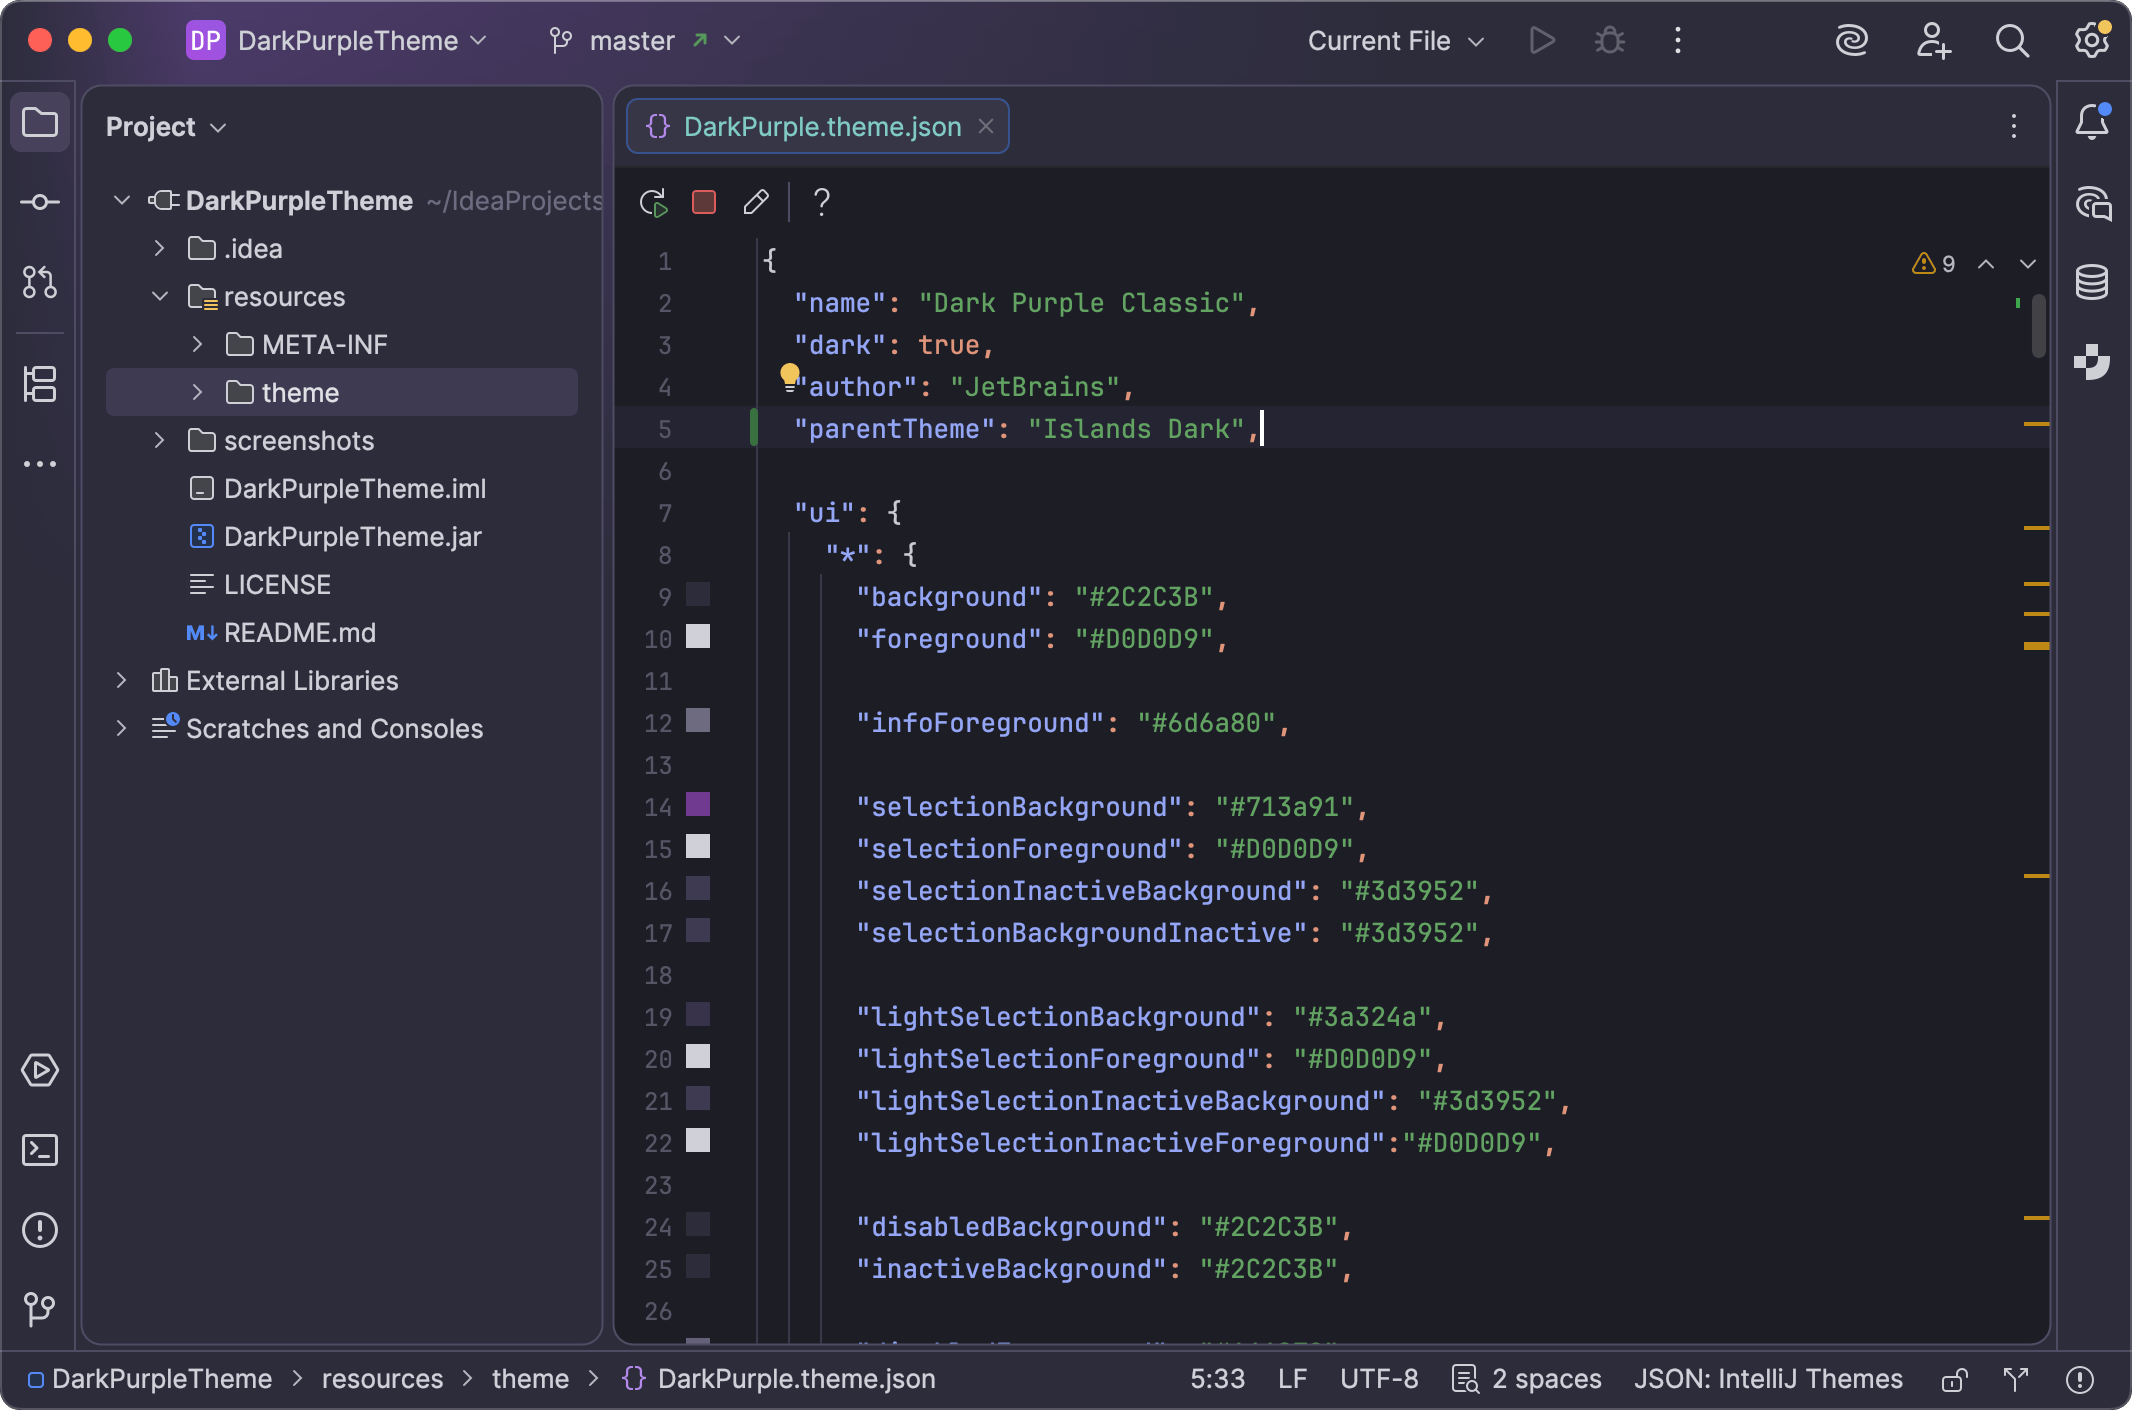Screen dimensions: 2132x1410
Task: Open the notifications bell
Action: [2092, 121]
